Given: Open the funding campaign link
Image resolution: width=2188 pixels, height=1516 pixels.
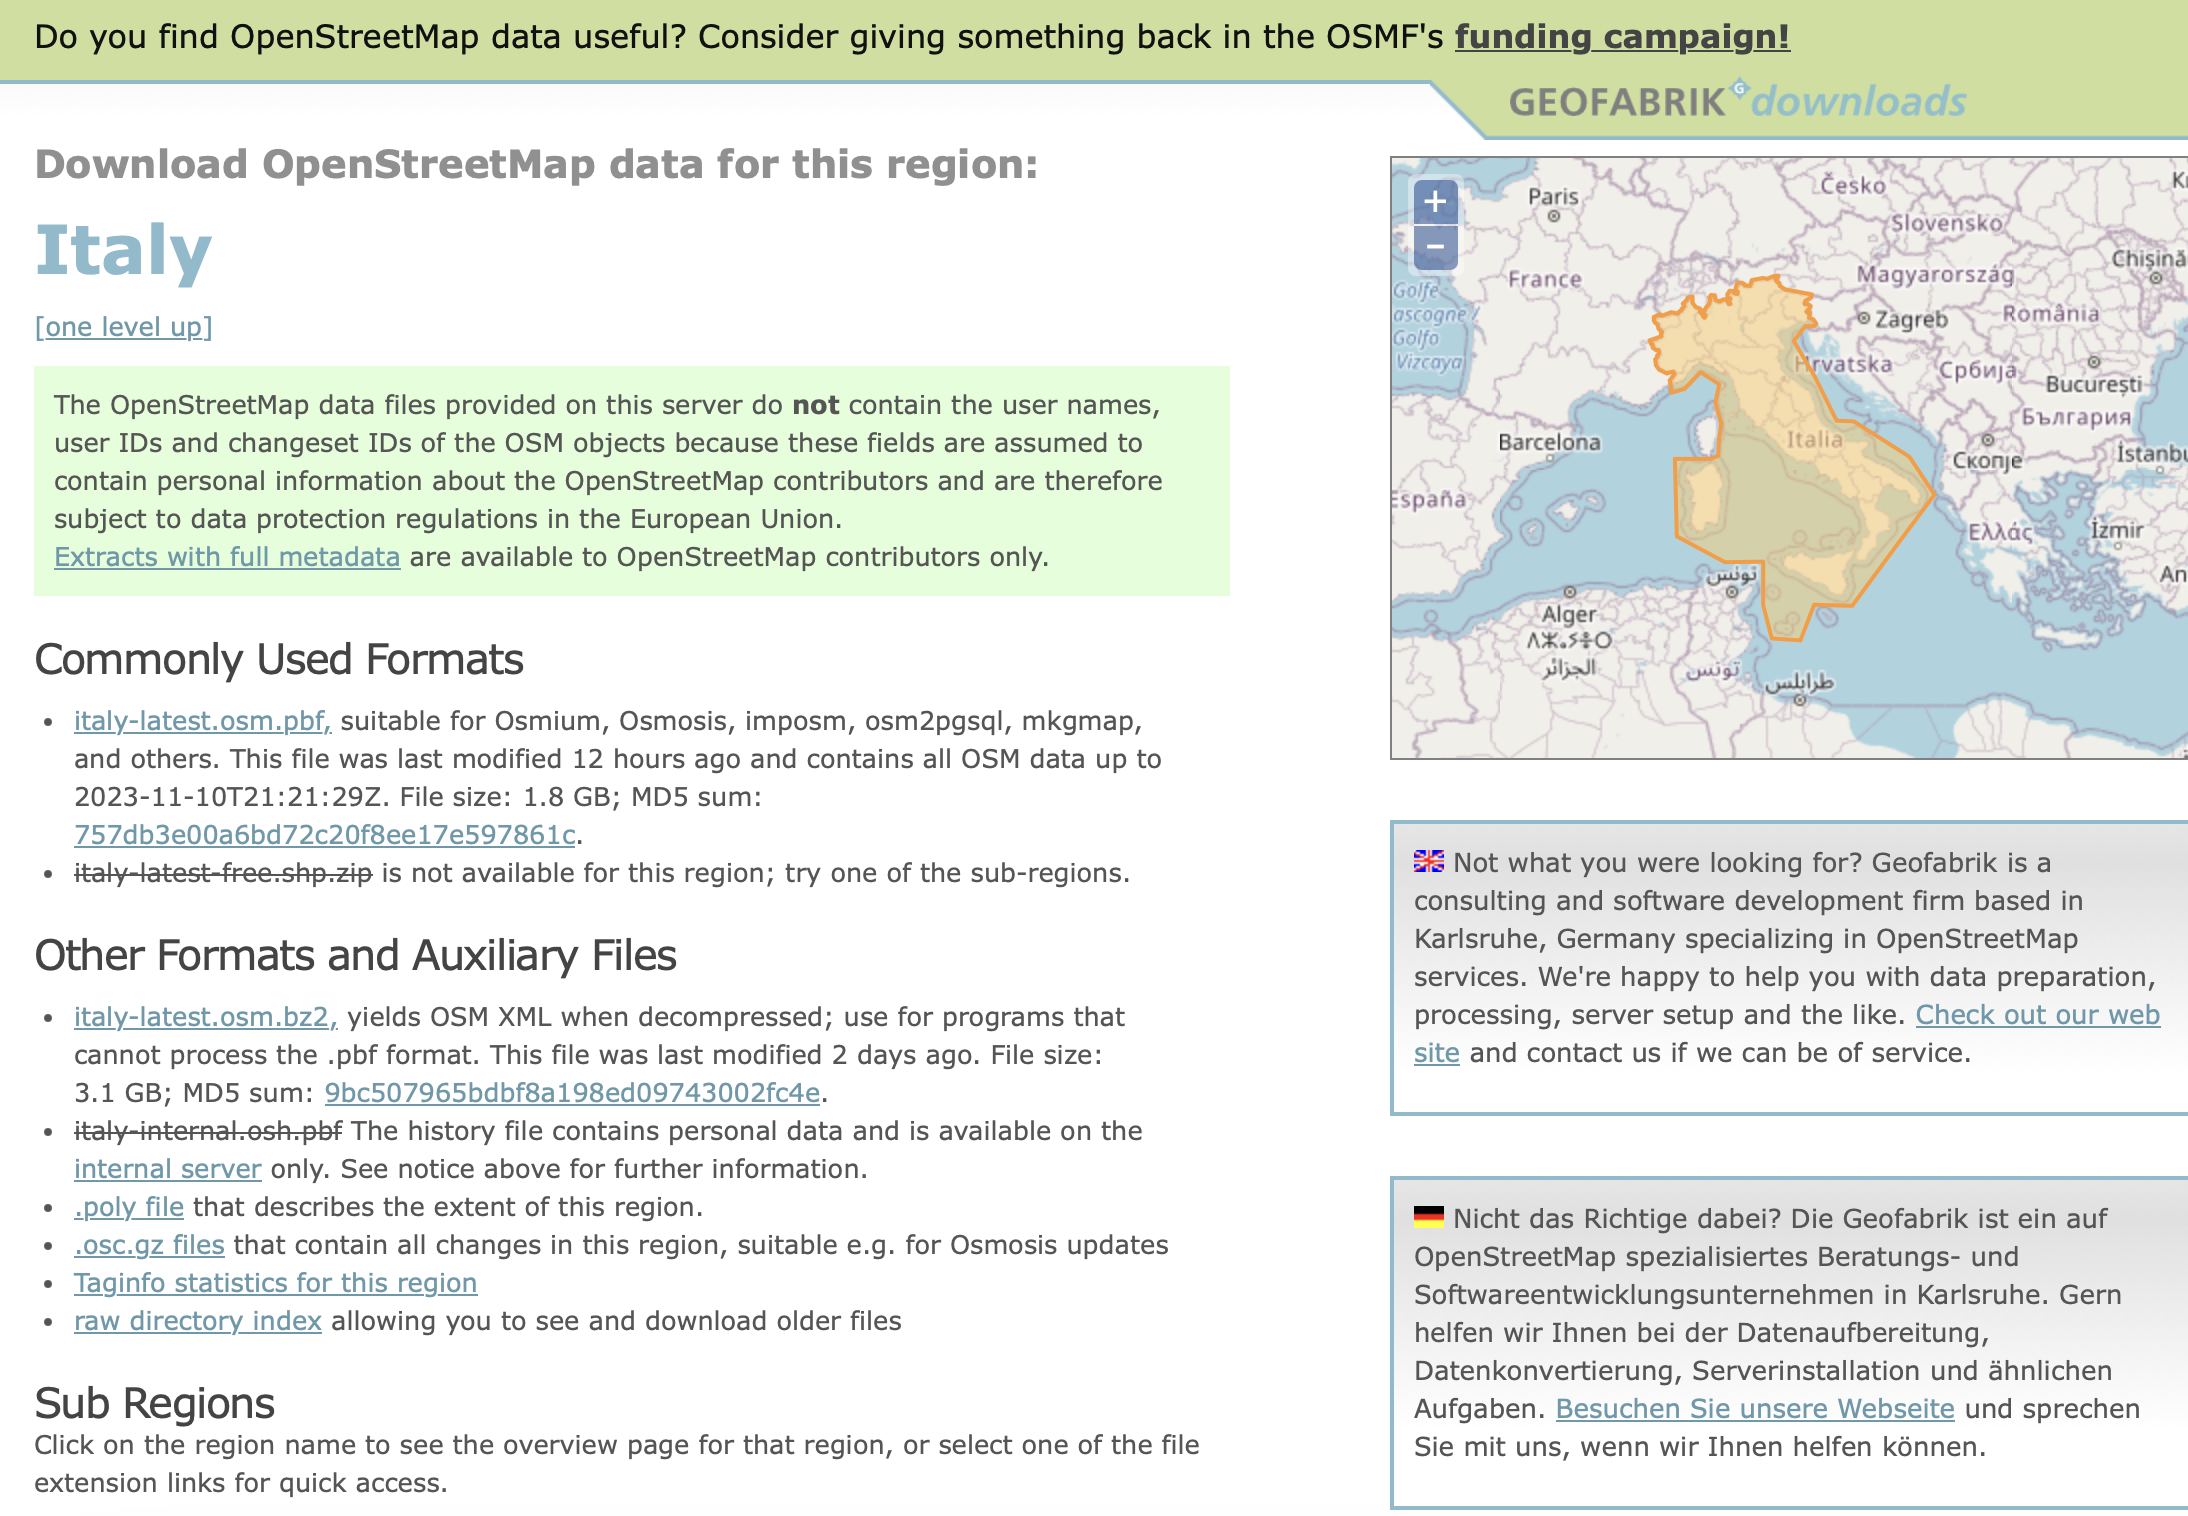Looking at the screenshot, I should click(x=1621, y=37).
